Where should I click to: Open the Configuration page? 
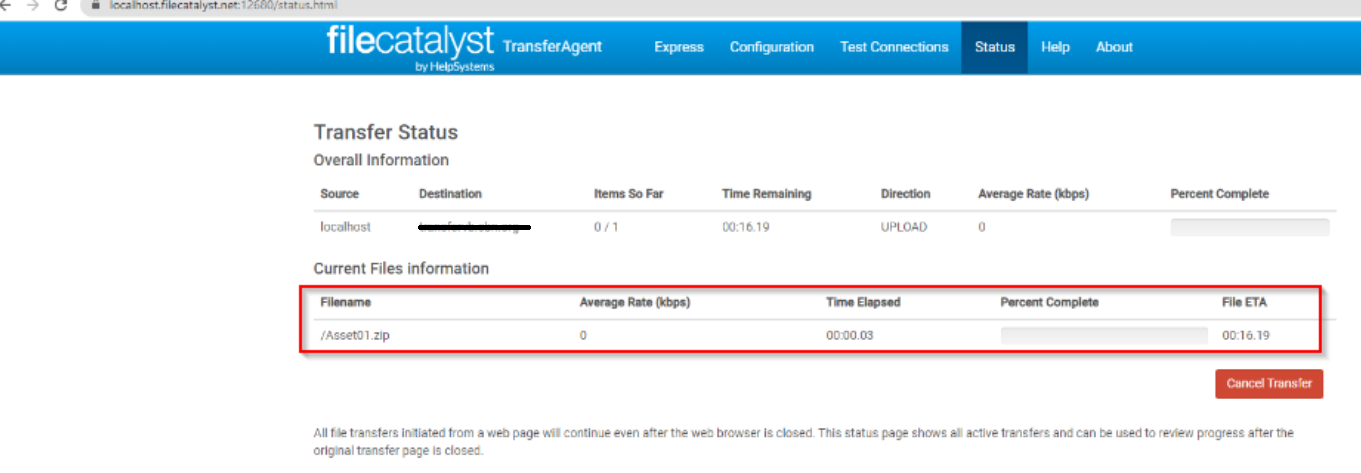771,47
